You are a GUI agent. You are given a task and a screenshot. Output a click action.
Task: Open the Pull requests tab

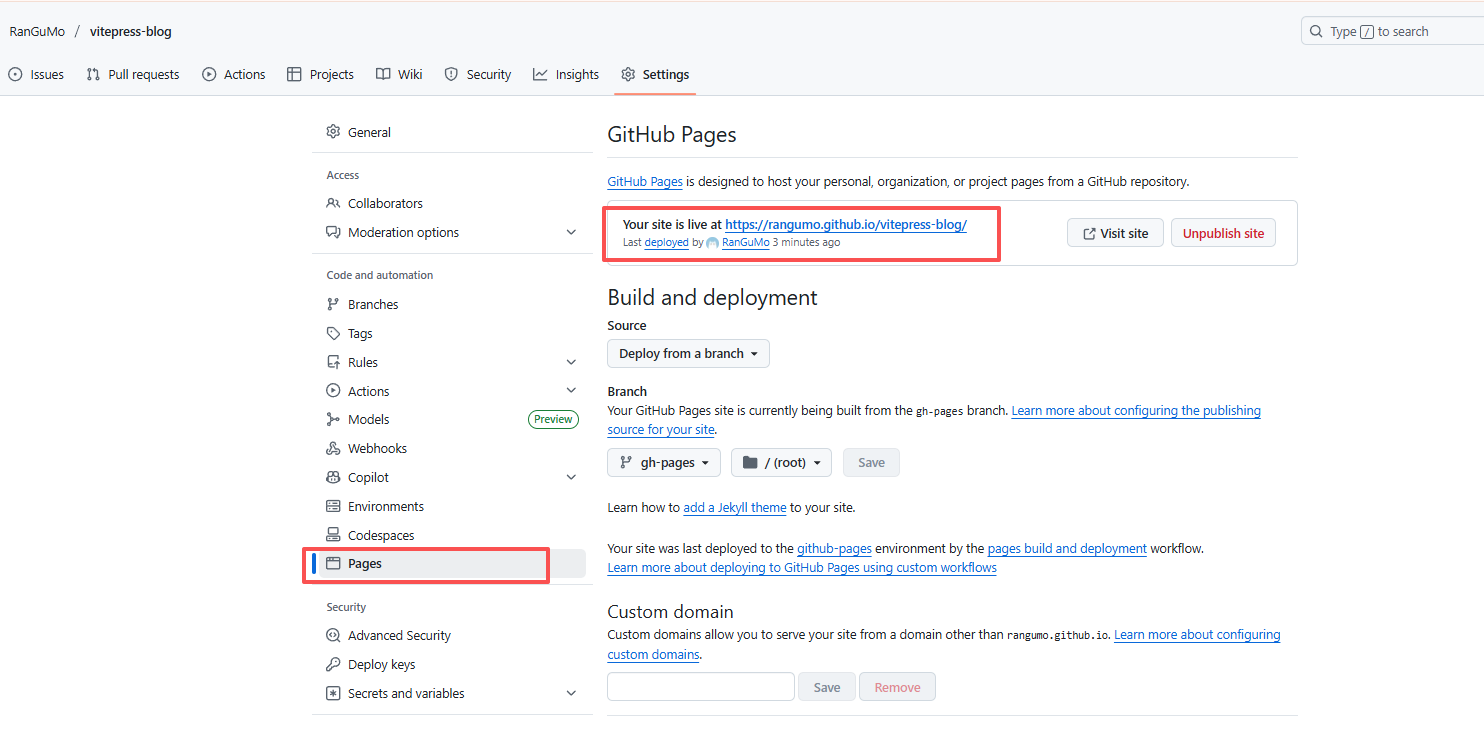point(133,74)
